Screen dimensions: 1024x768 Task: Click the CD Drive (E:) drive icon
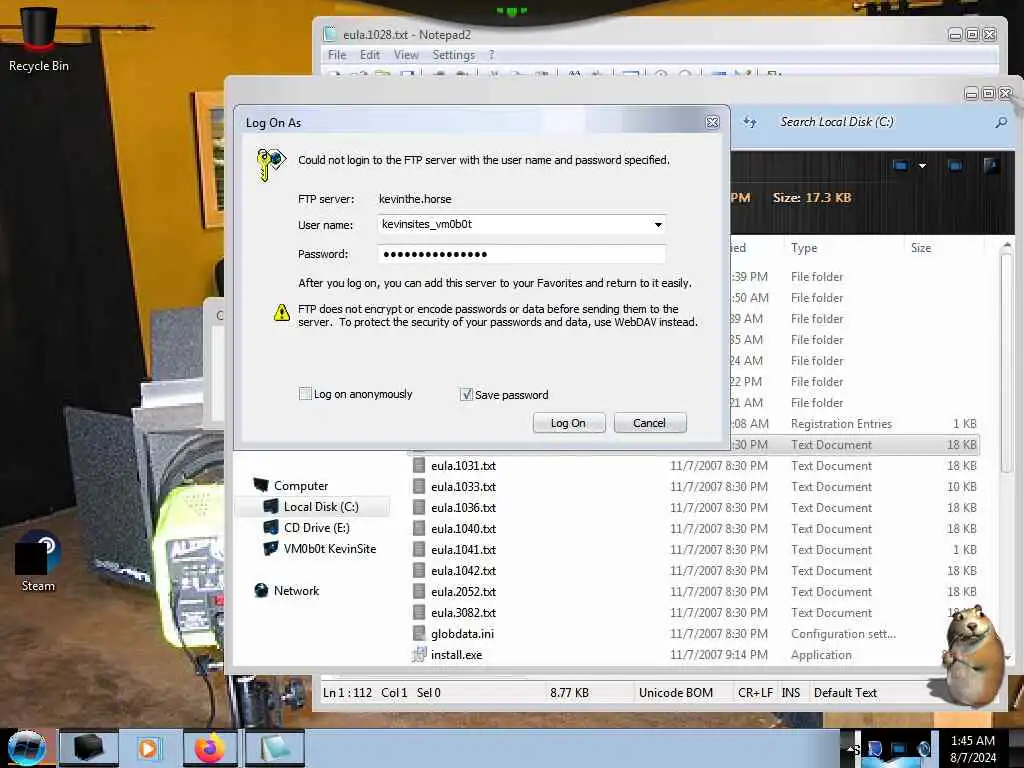click(270, 527)
